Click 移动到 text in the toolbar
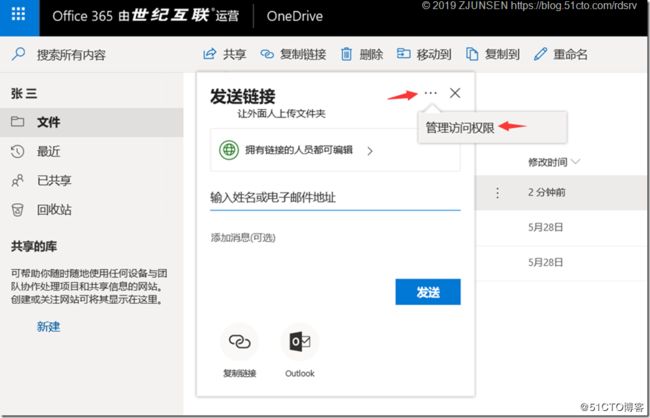This screenshot has width=650, height=418. pos(434,54)
